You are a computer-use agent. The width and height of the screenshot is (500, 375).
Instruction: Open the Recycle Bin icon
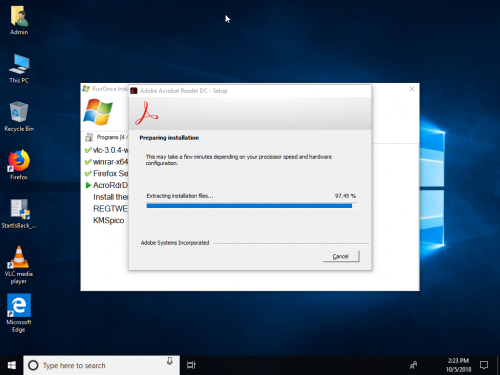pos(19,117)
